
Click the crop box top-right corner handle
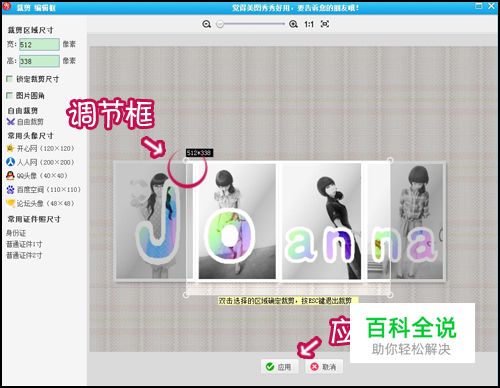coord(390,161)
